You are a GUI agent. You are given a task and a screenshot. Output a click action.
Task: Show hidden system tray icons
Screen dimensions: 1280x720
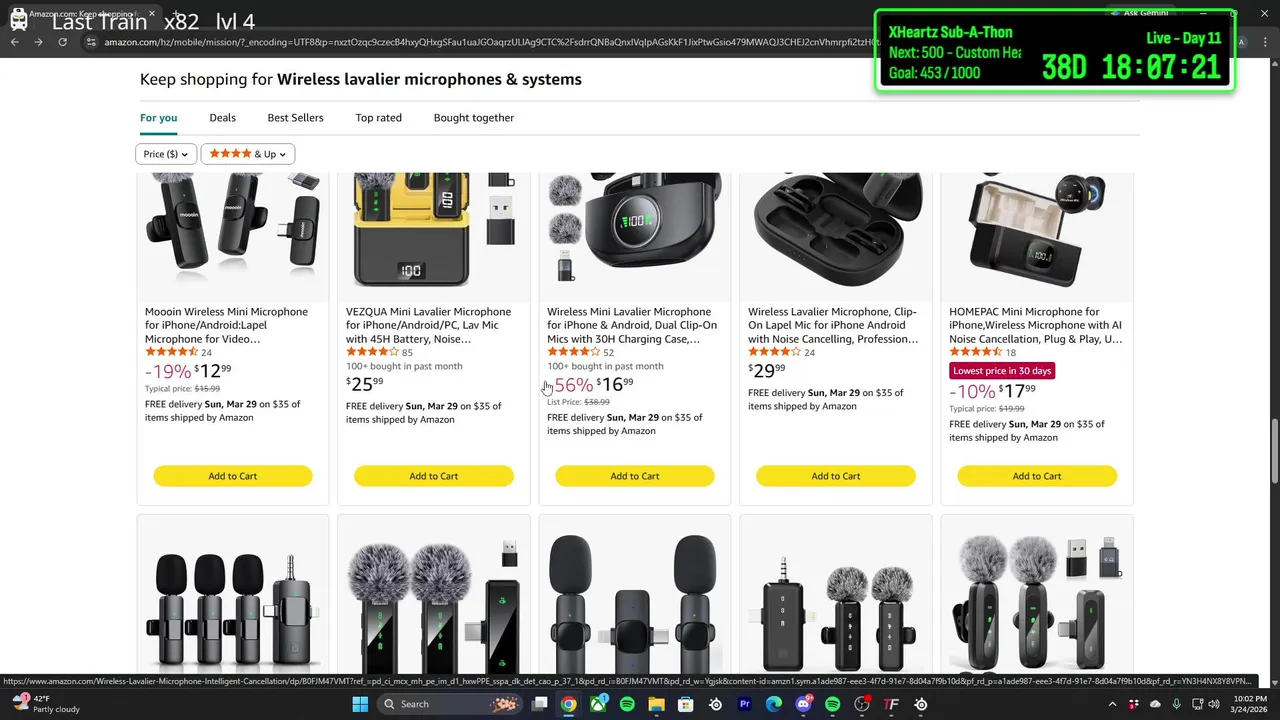pyautogui.click(x=1114, y=704)
